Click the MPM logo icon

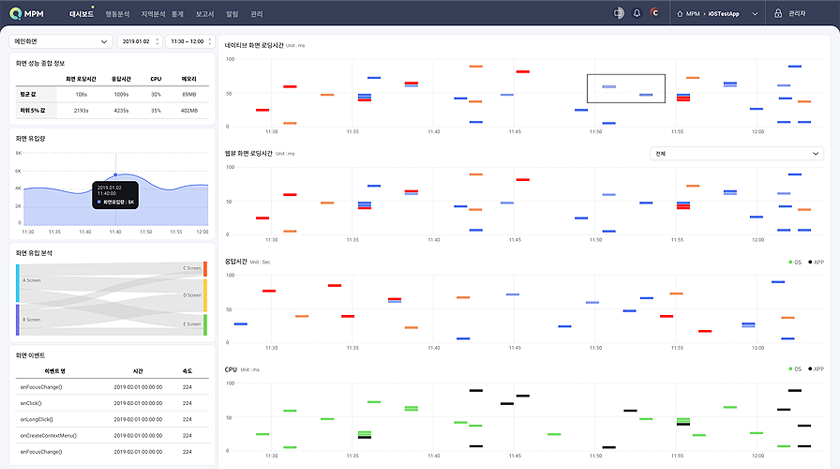pos(16,14)
